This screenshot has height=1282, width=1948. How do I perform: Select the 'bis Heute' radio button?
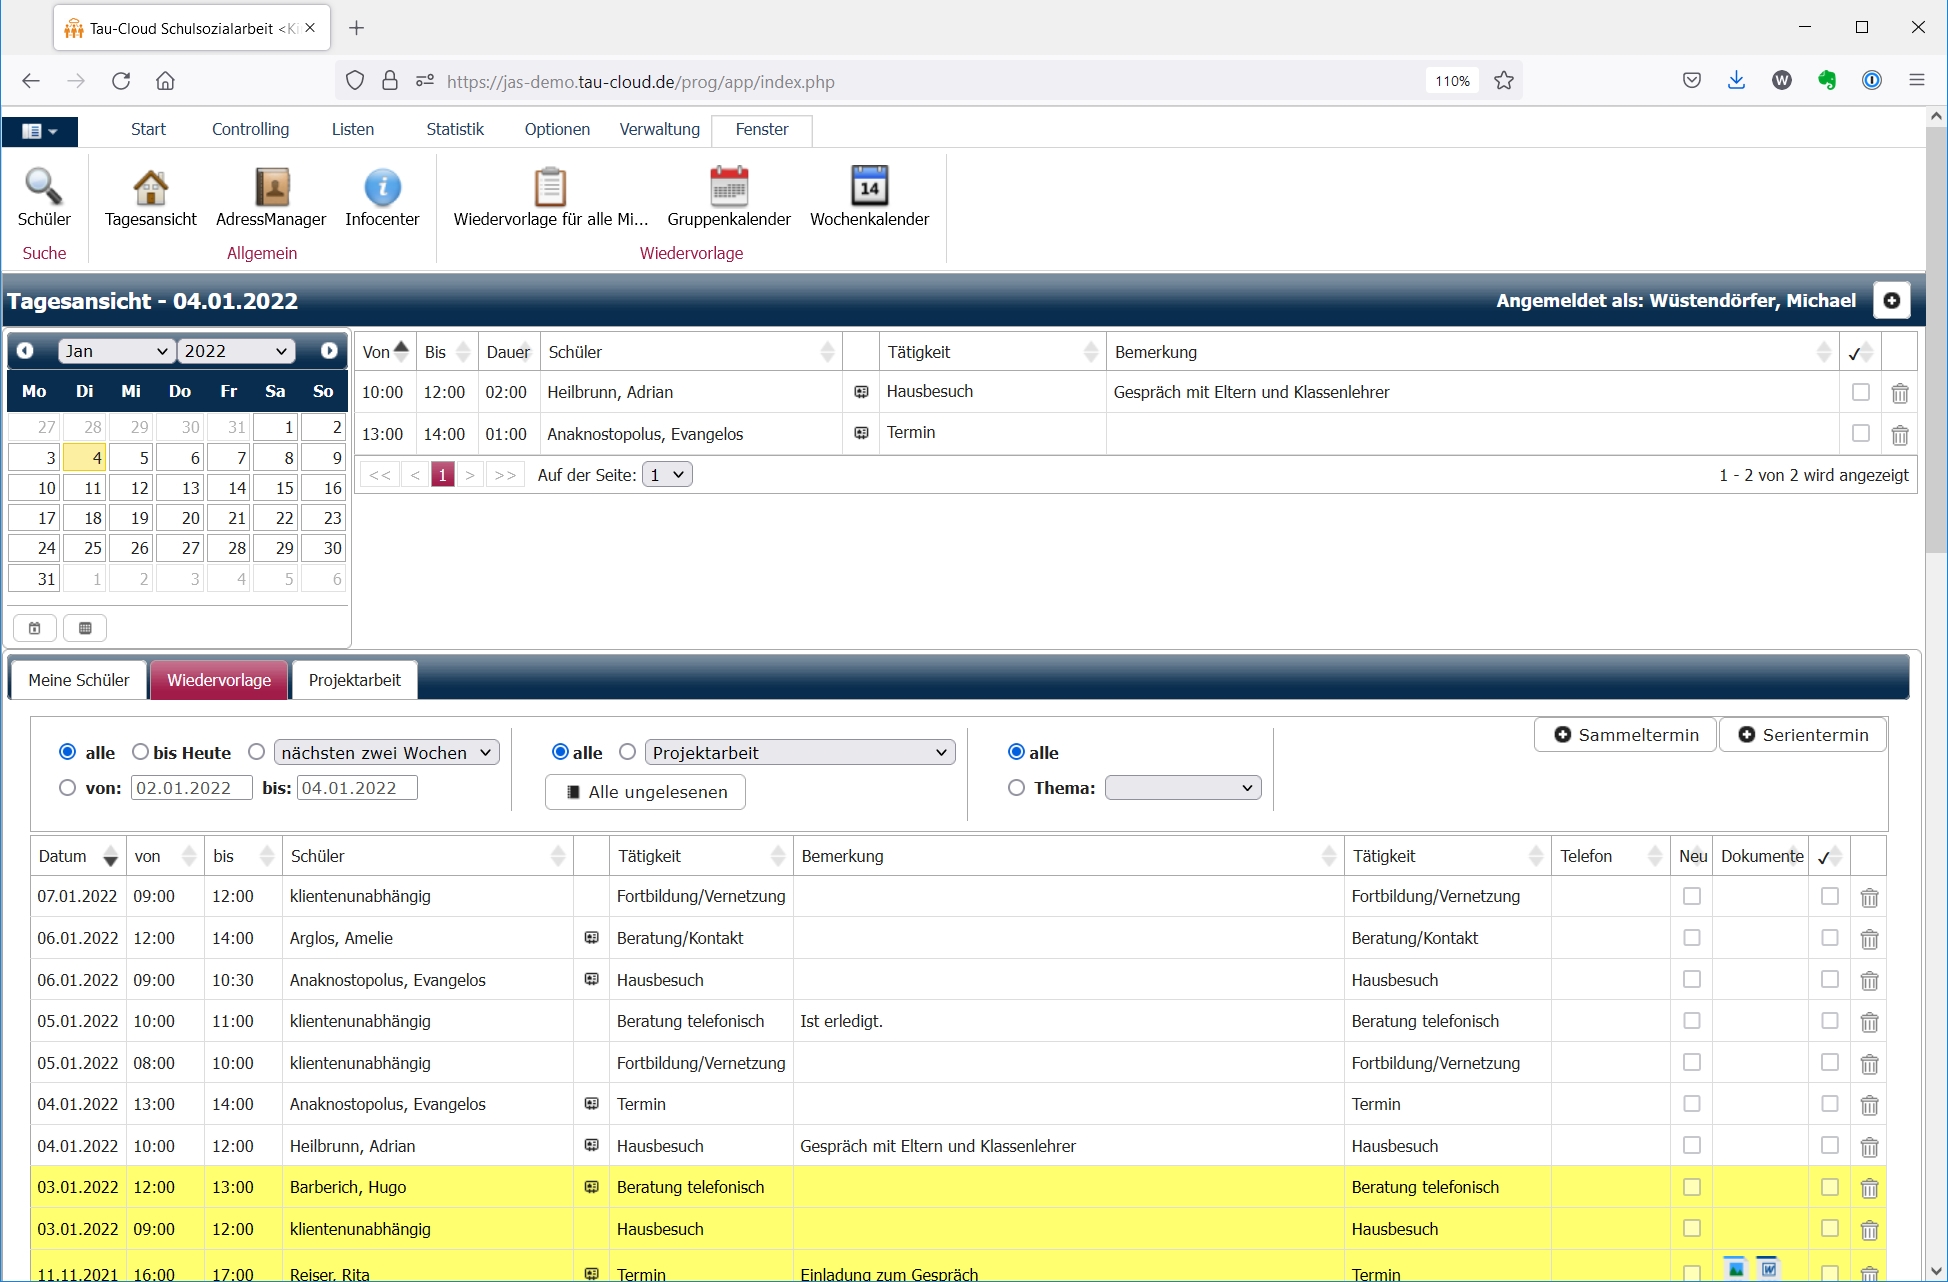click(140, 752)
